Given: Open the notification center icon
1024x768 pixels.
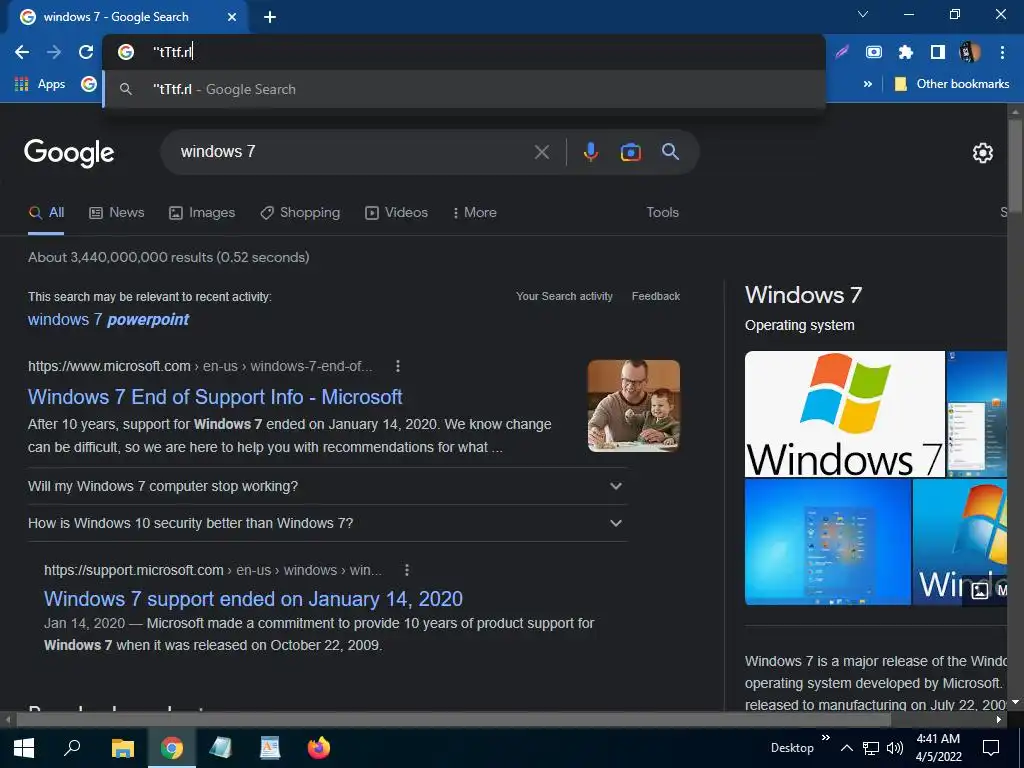Looking at the screenshot, I should point(991,748).
